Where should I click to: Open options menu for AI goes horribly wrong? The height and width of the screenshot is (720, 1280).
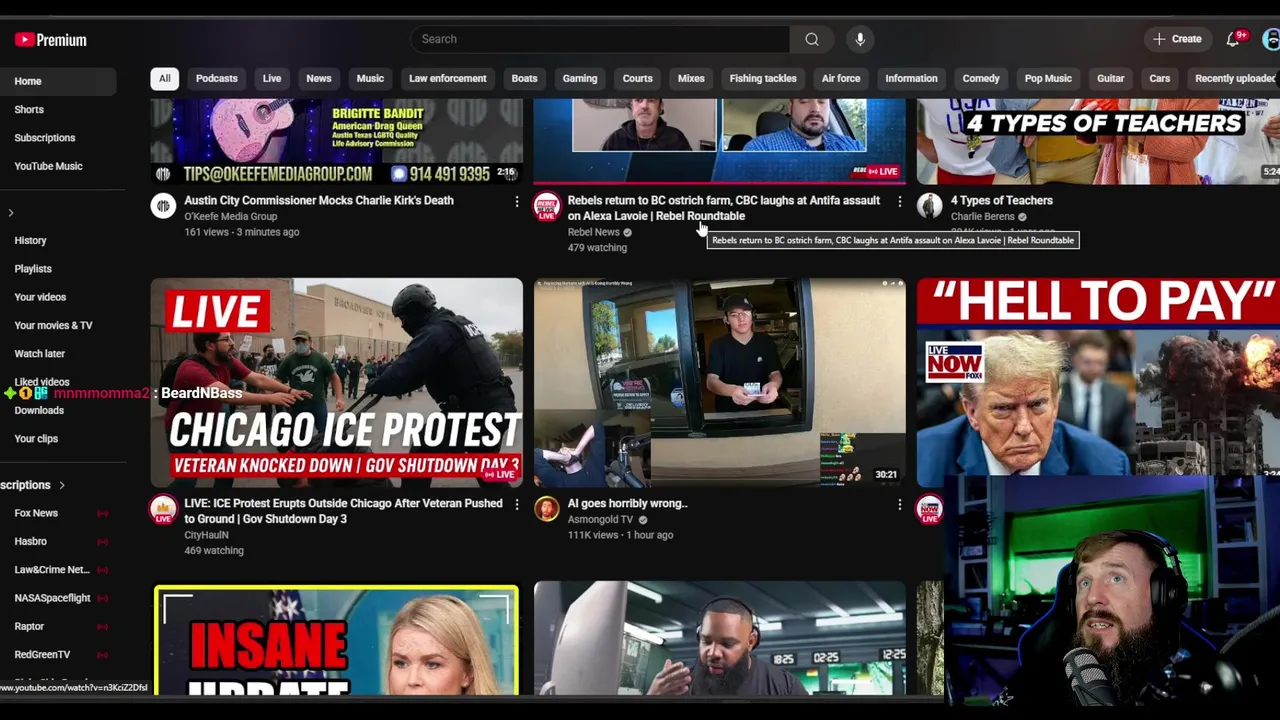pos(899,505)
